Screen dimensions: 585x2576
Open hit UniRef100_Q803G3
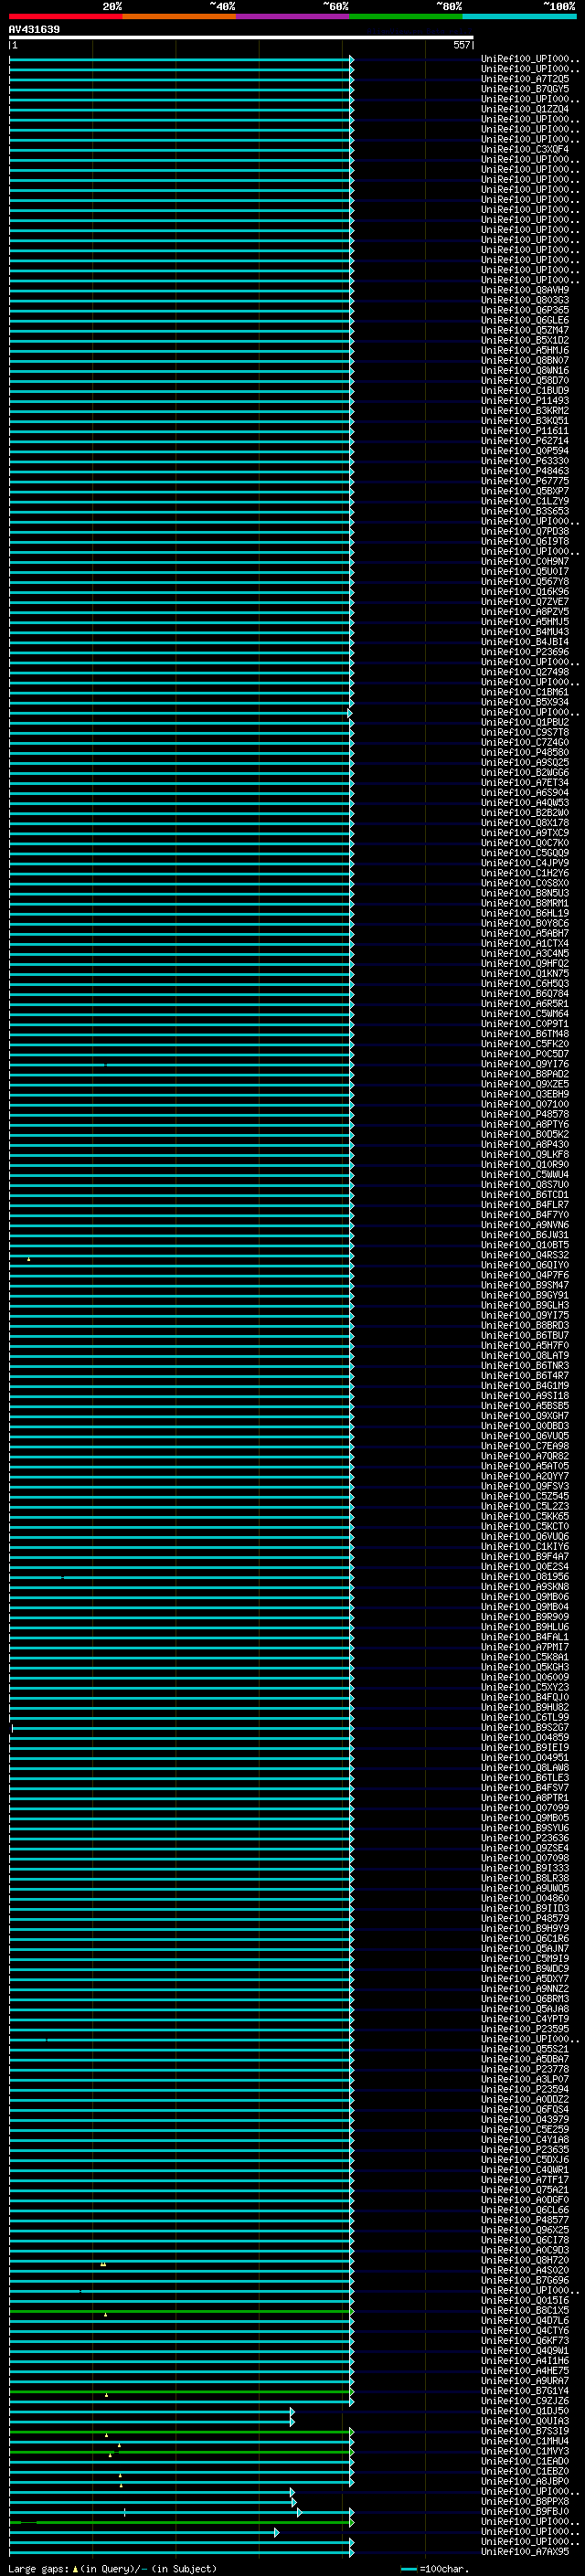pos(525,300)
